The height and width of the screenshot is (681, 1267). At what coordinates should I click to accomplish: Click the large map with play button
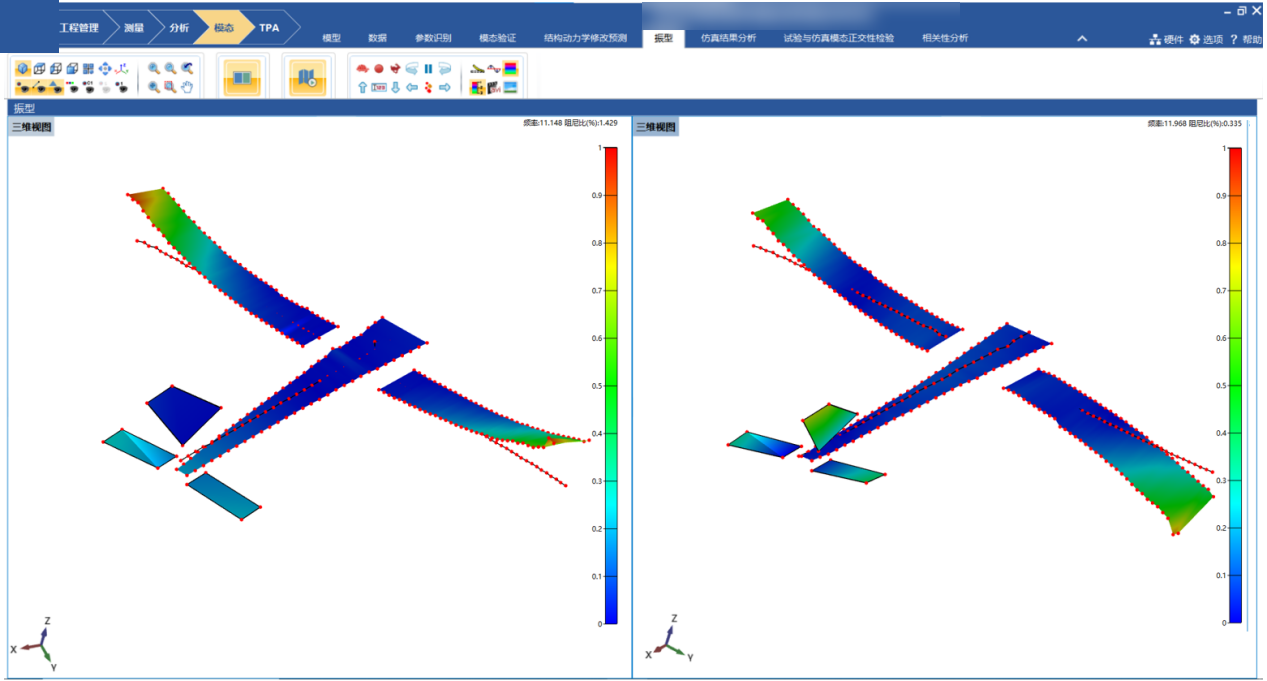point(307,77)
